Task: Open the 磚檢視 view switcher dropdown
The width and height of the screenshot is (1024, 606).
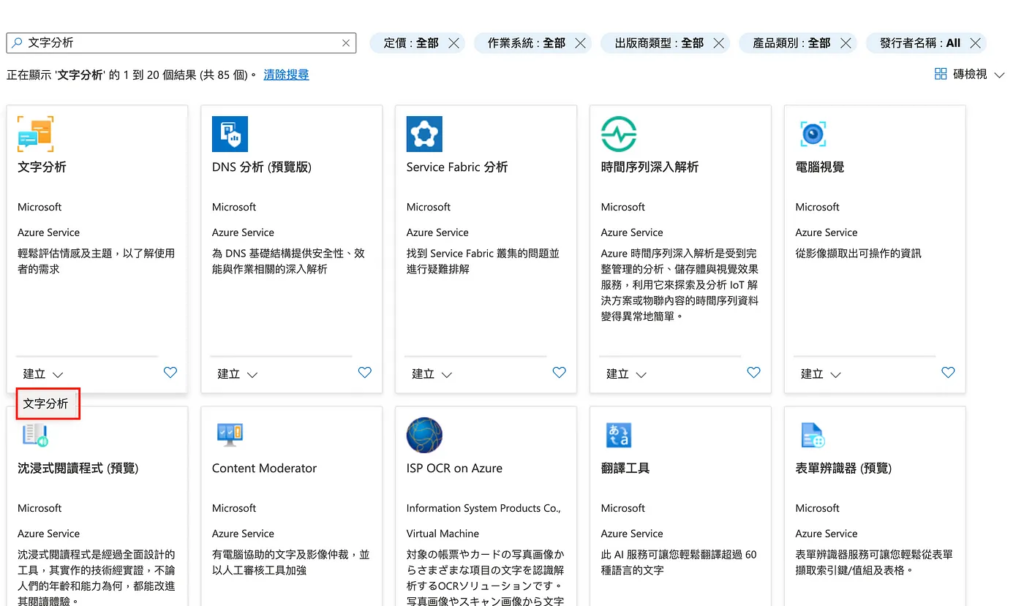Action: [969, 74]
